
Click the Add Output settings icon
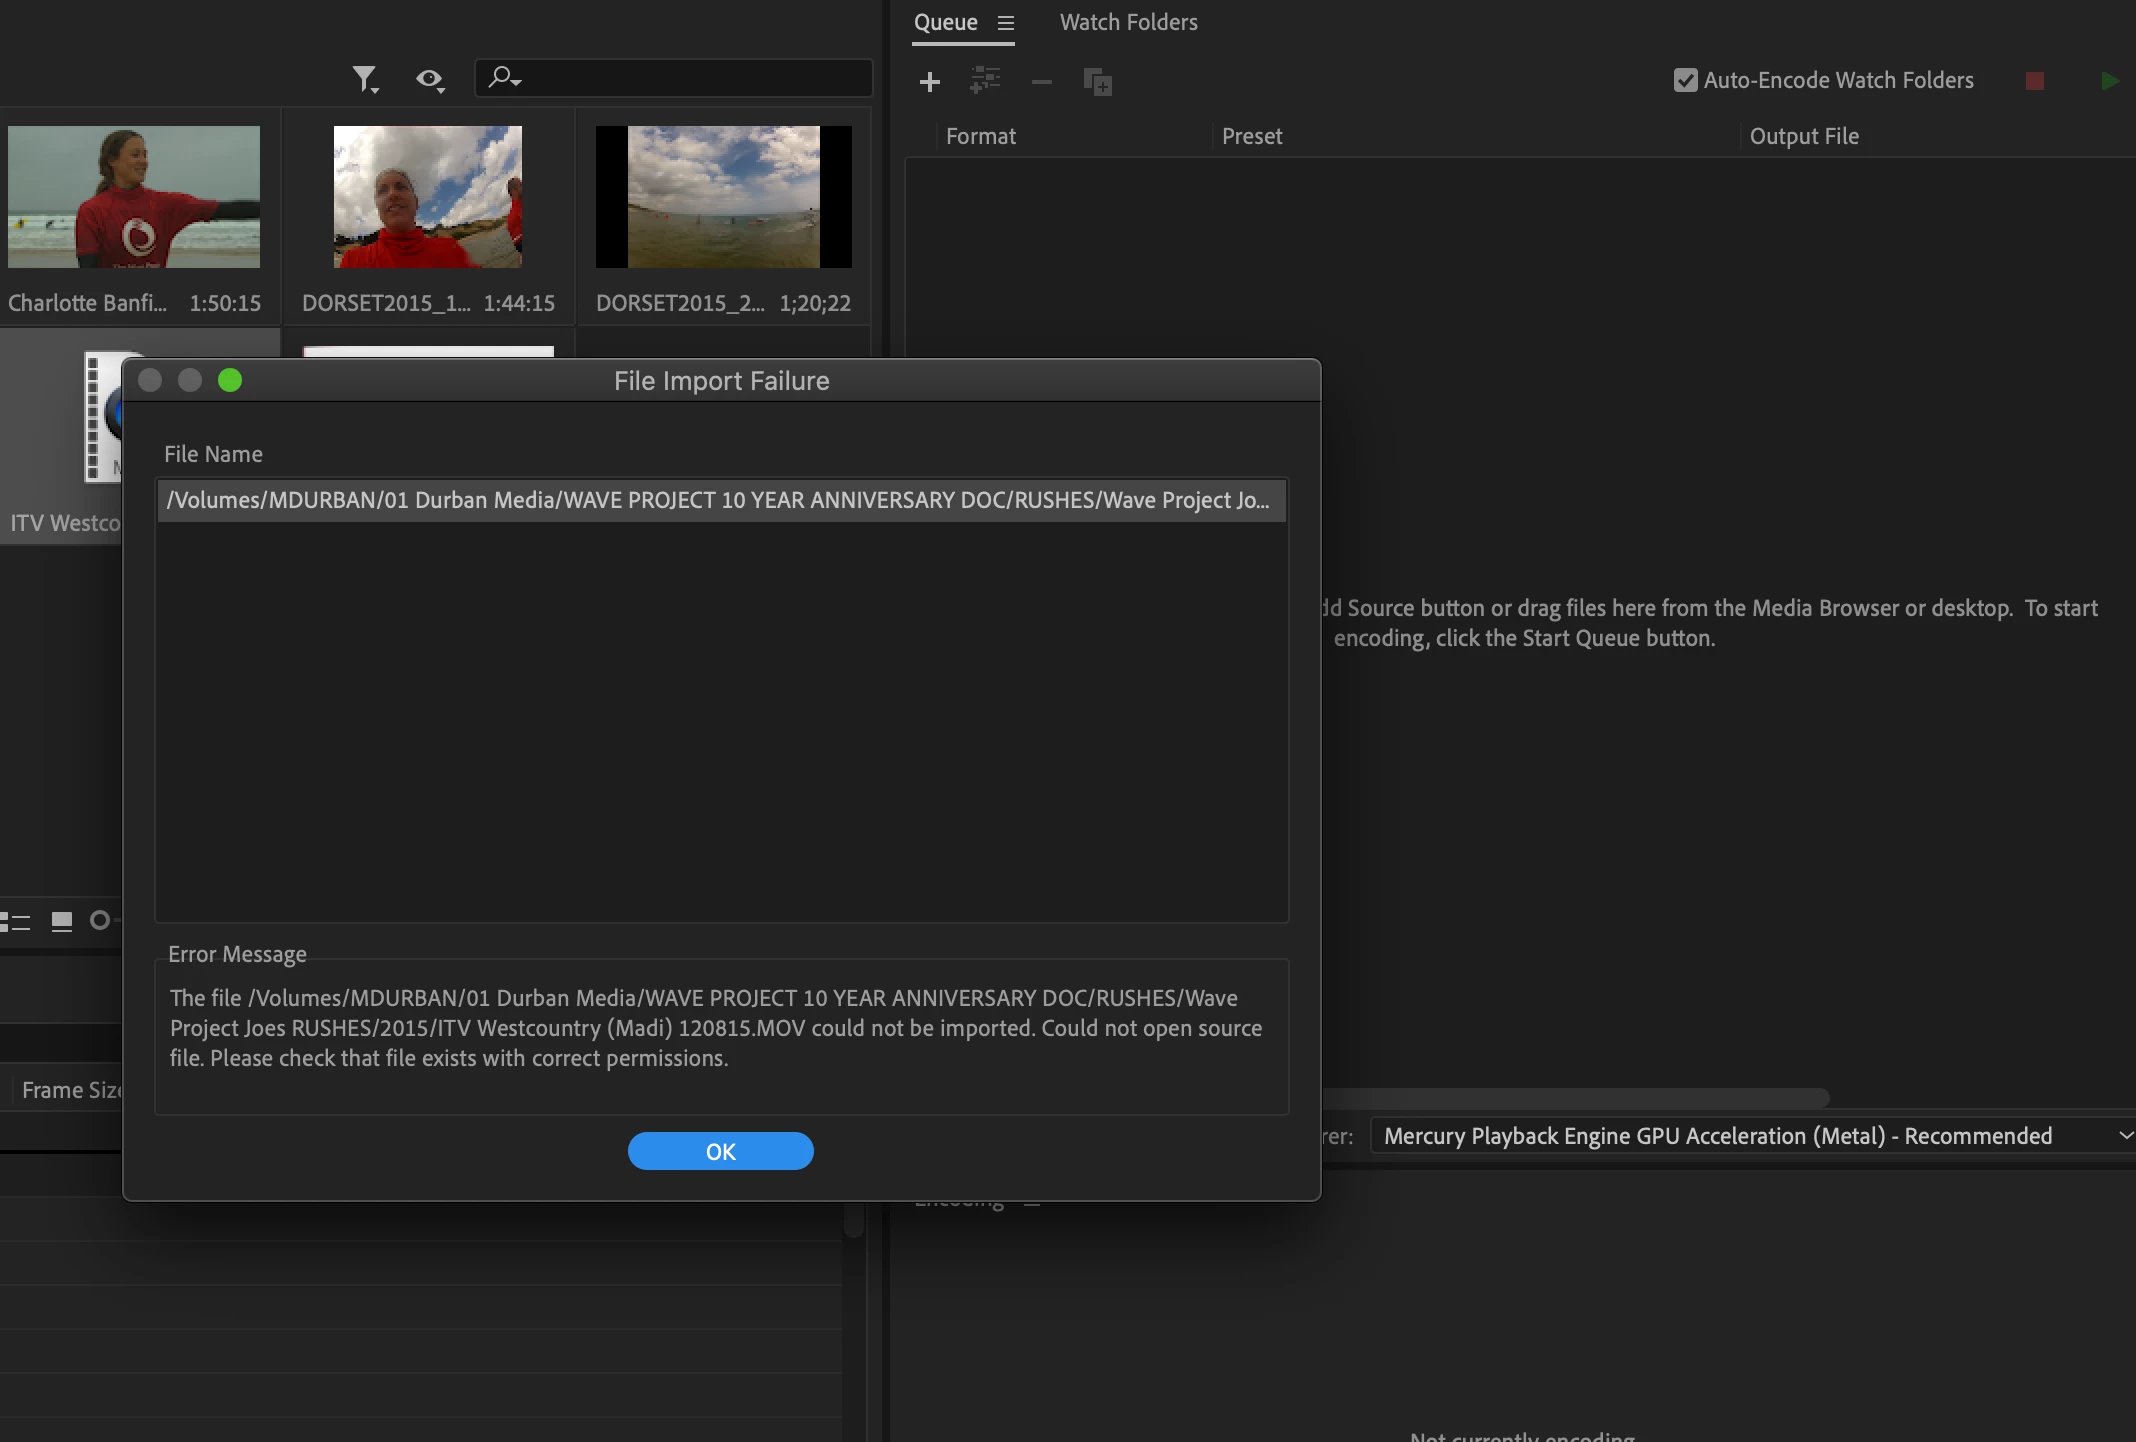click(x=985, y=80)
